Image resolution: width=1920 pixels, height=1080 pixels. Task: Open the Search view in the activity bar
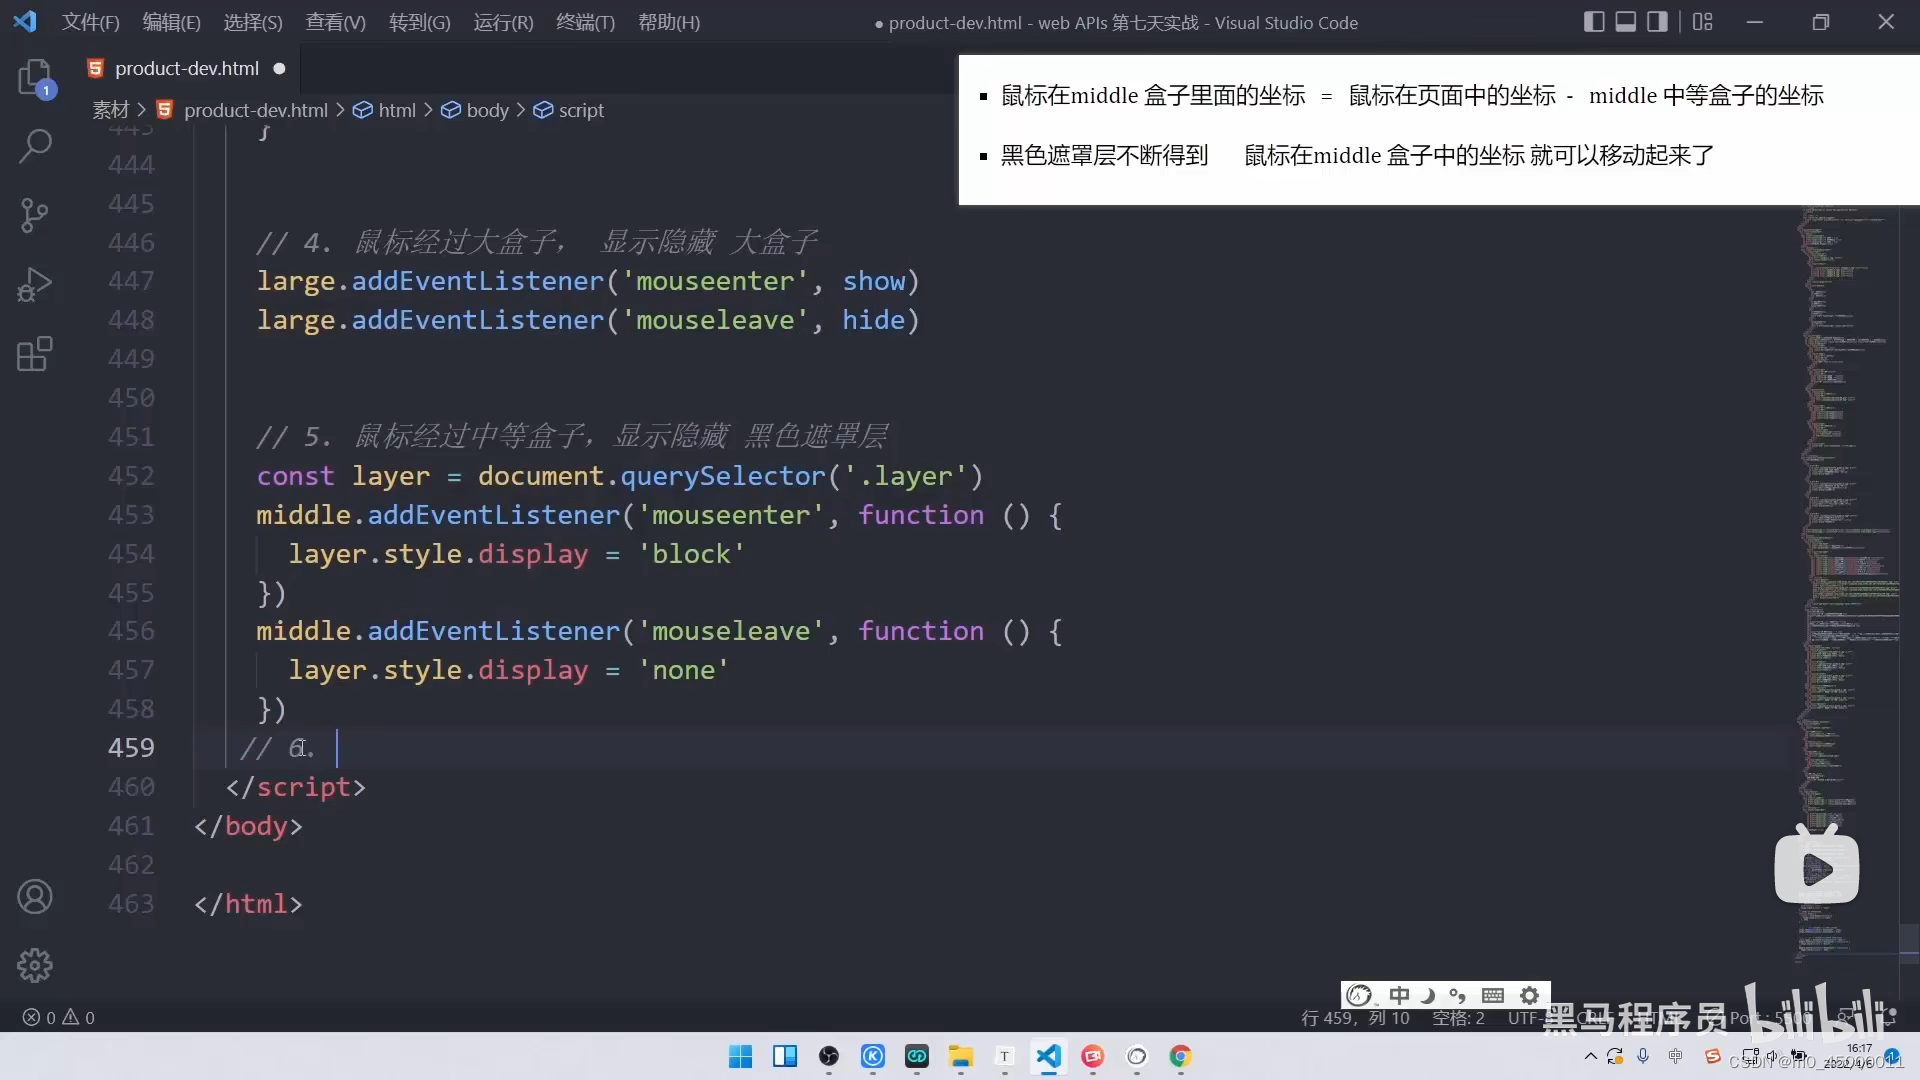tap(35, 146)
